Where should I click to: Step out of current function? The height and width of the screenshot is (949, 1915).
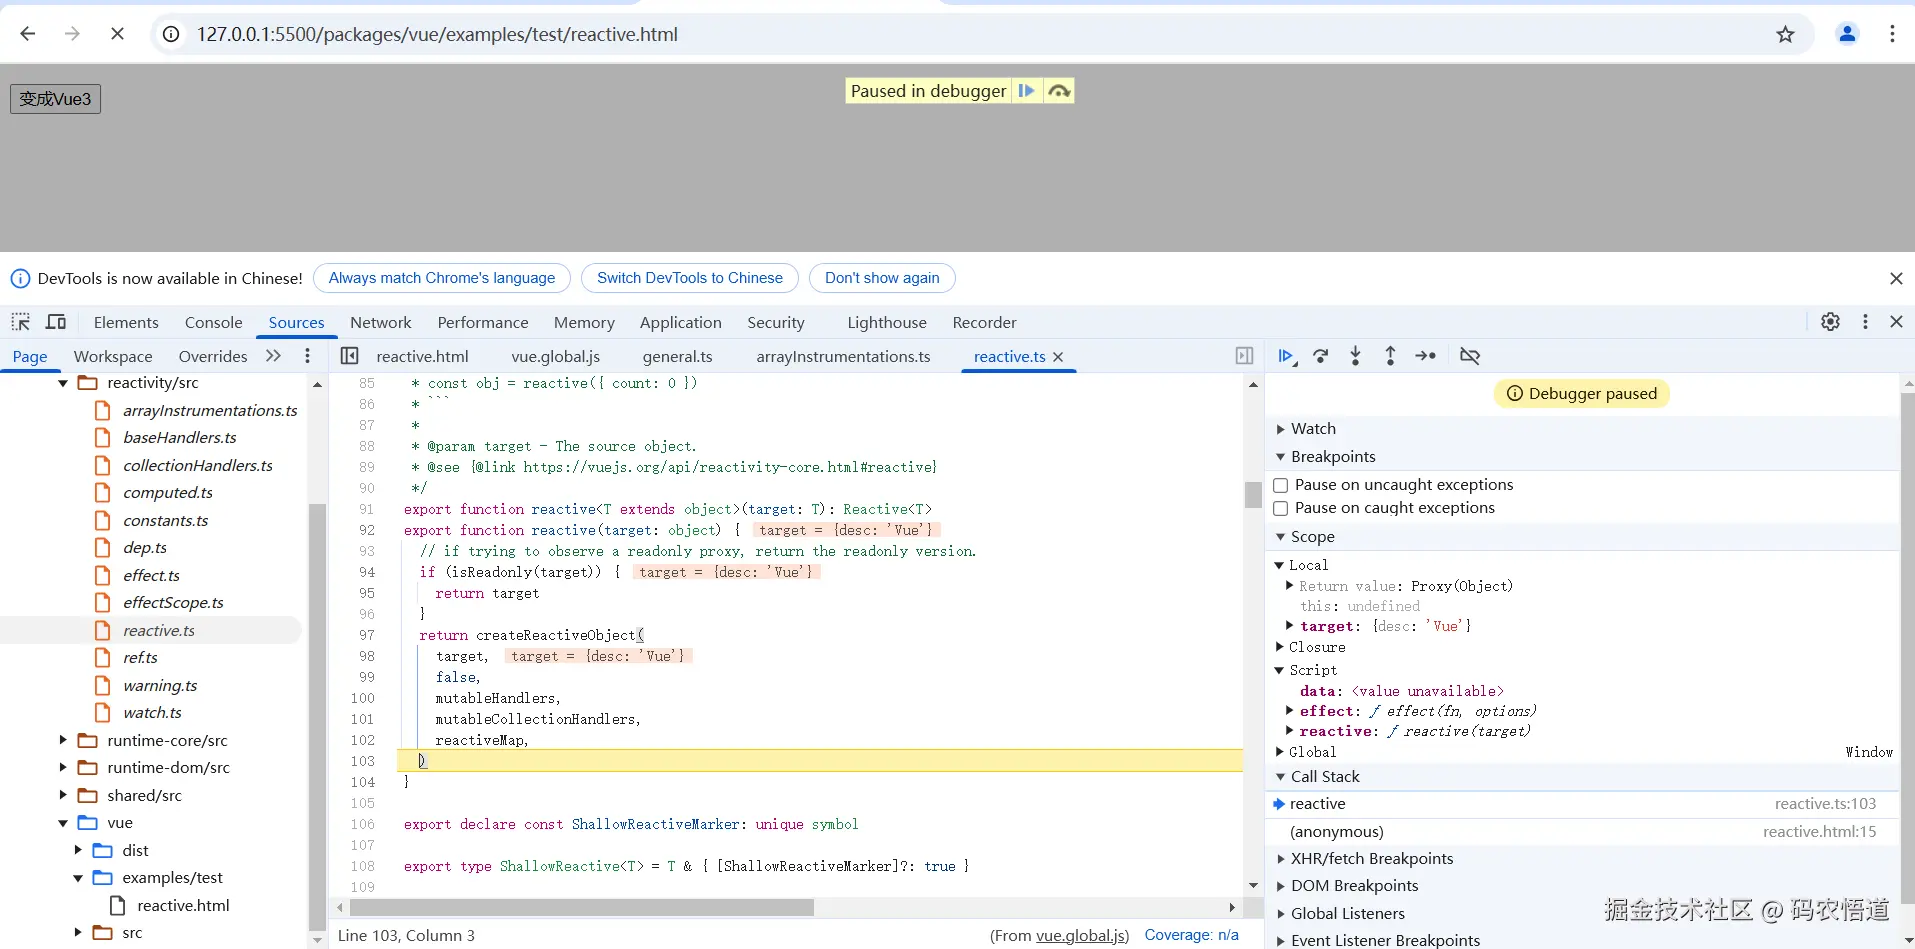[1390, 356]
